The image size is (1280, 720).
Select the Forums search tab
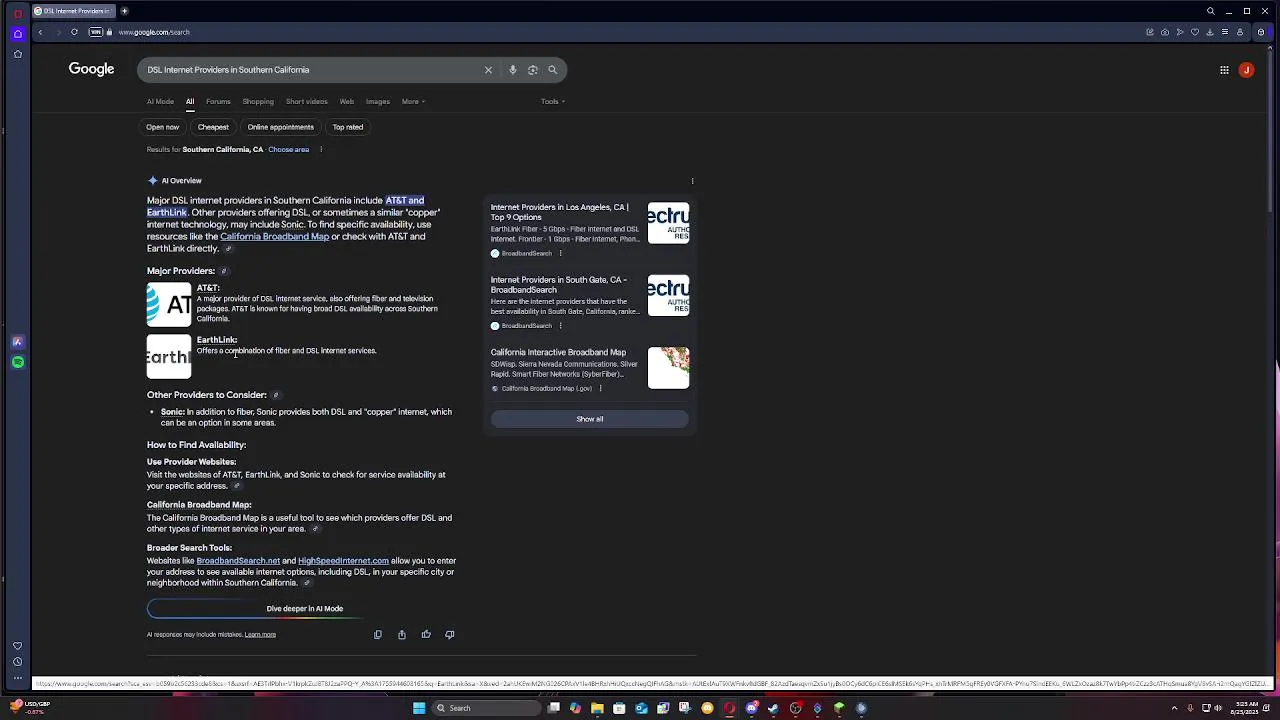click(218, 101)
